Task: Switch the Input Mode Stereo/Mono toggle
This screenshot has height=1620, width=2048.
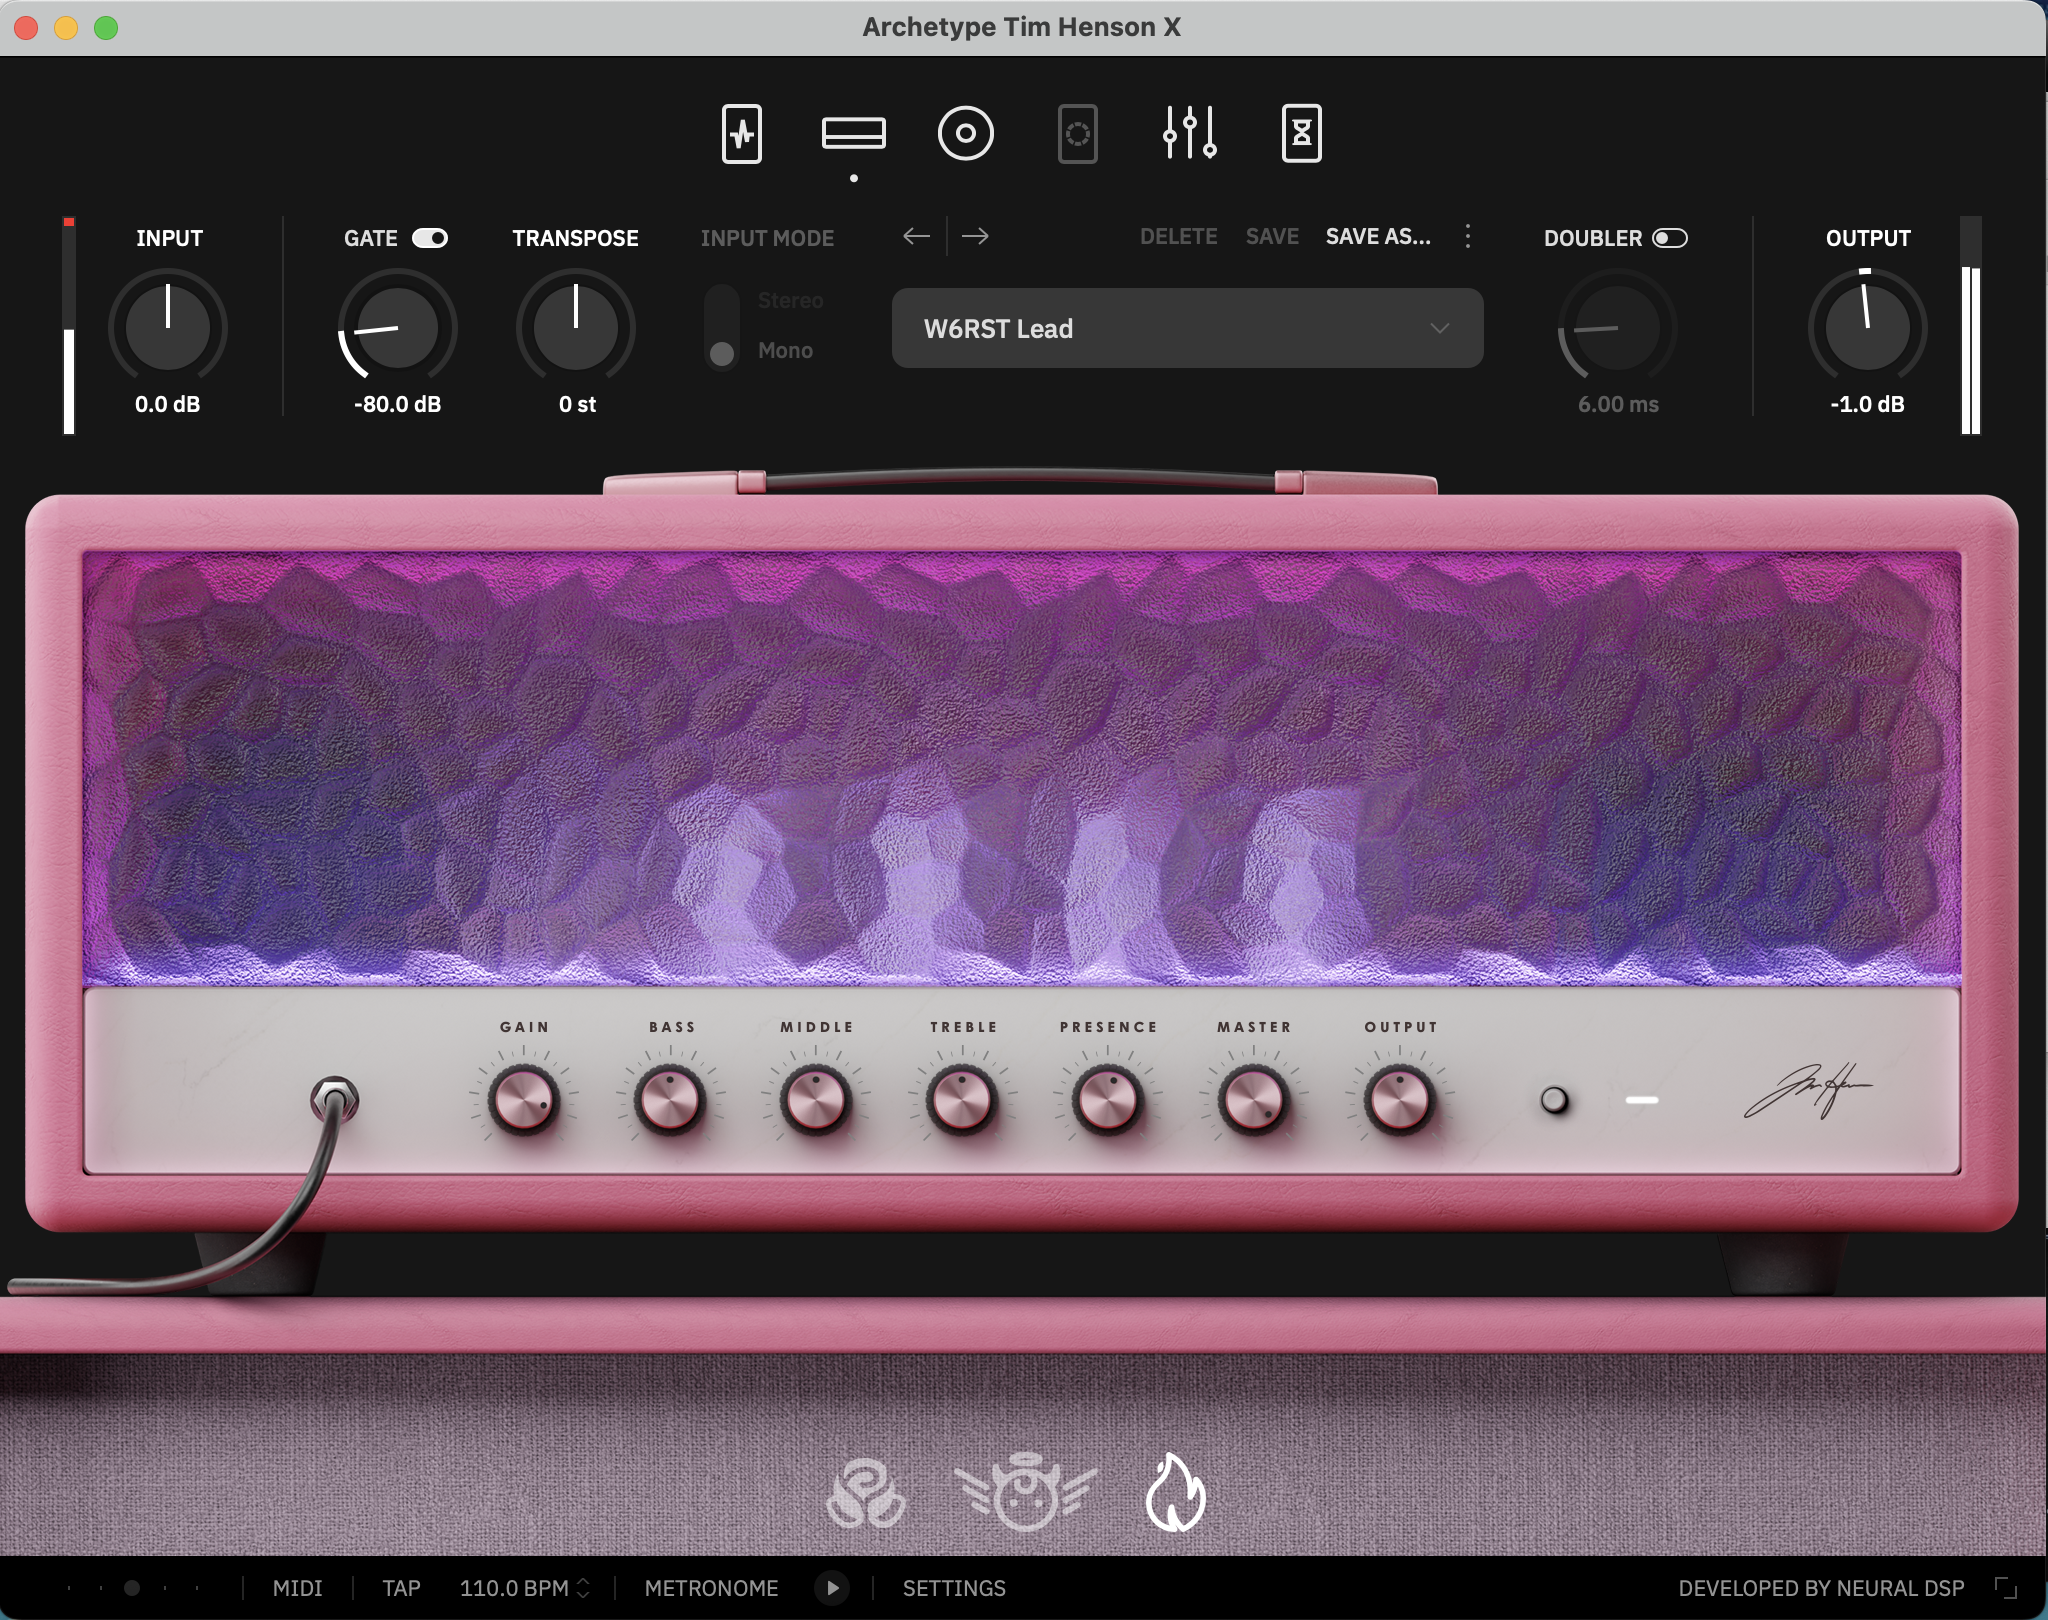Action: point(722,327)
